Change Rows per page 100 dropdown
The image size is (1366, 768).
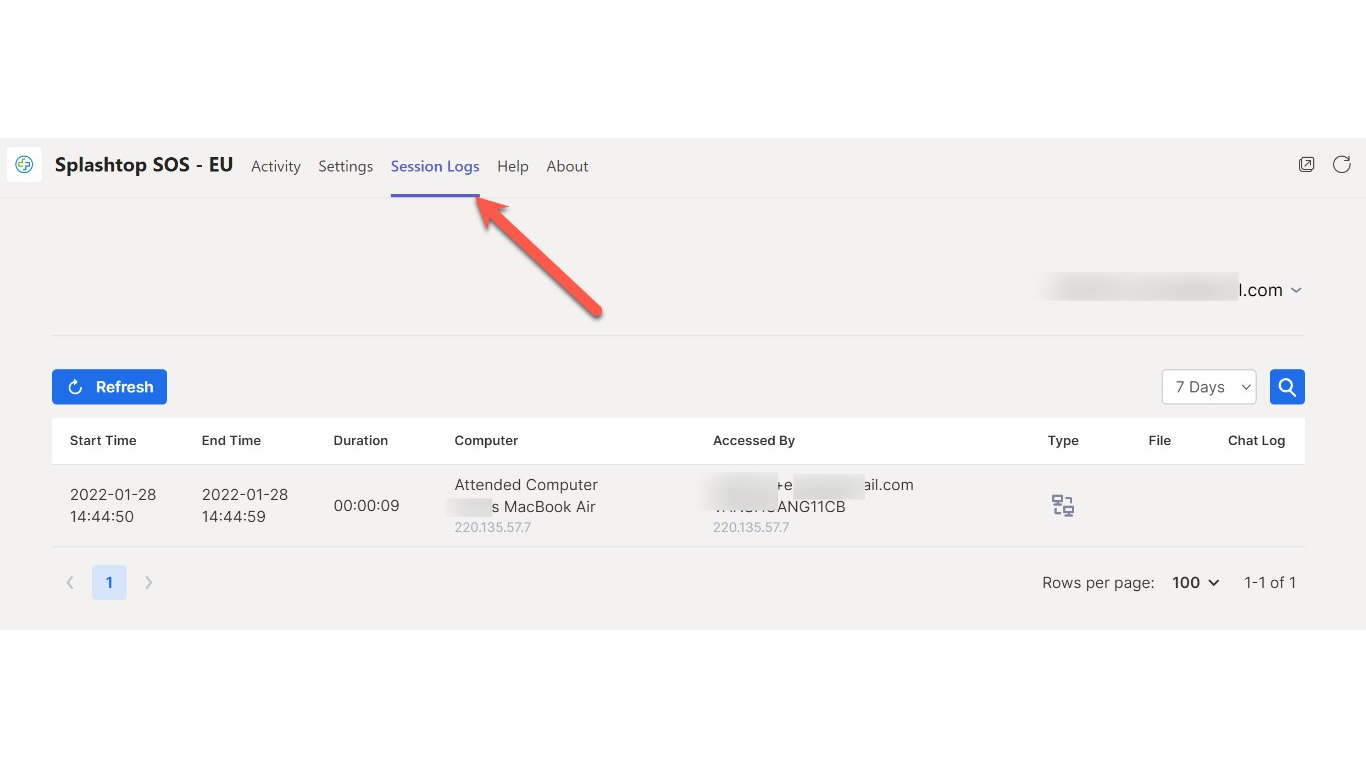1196,583
